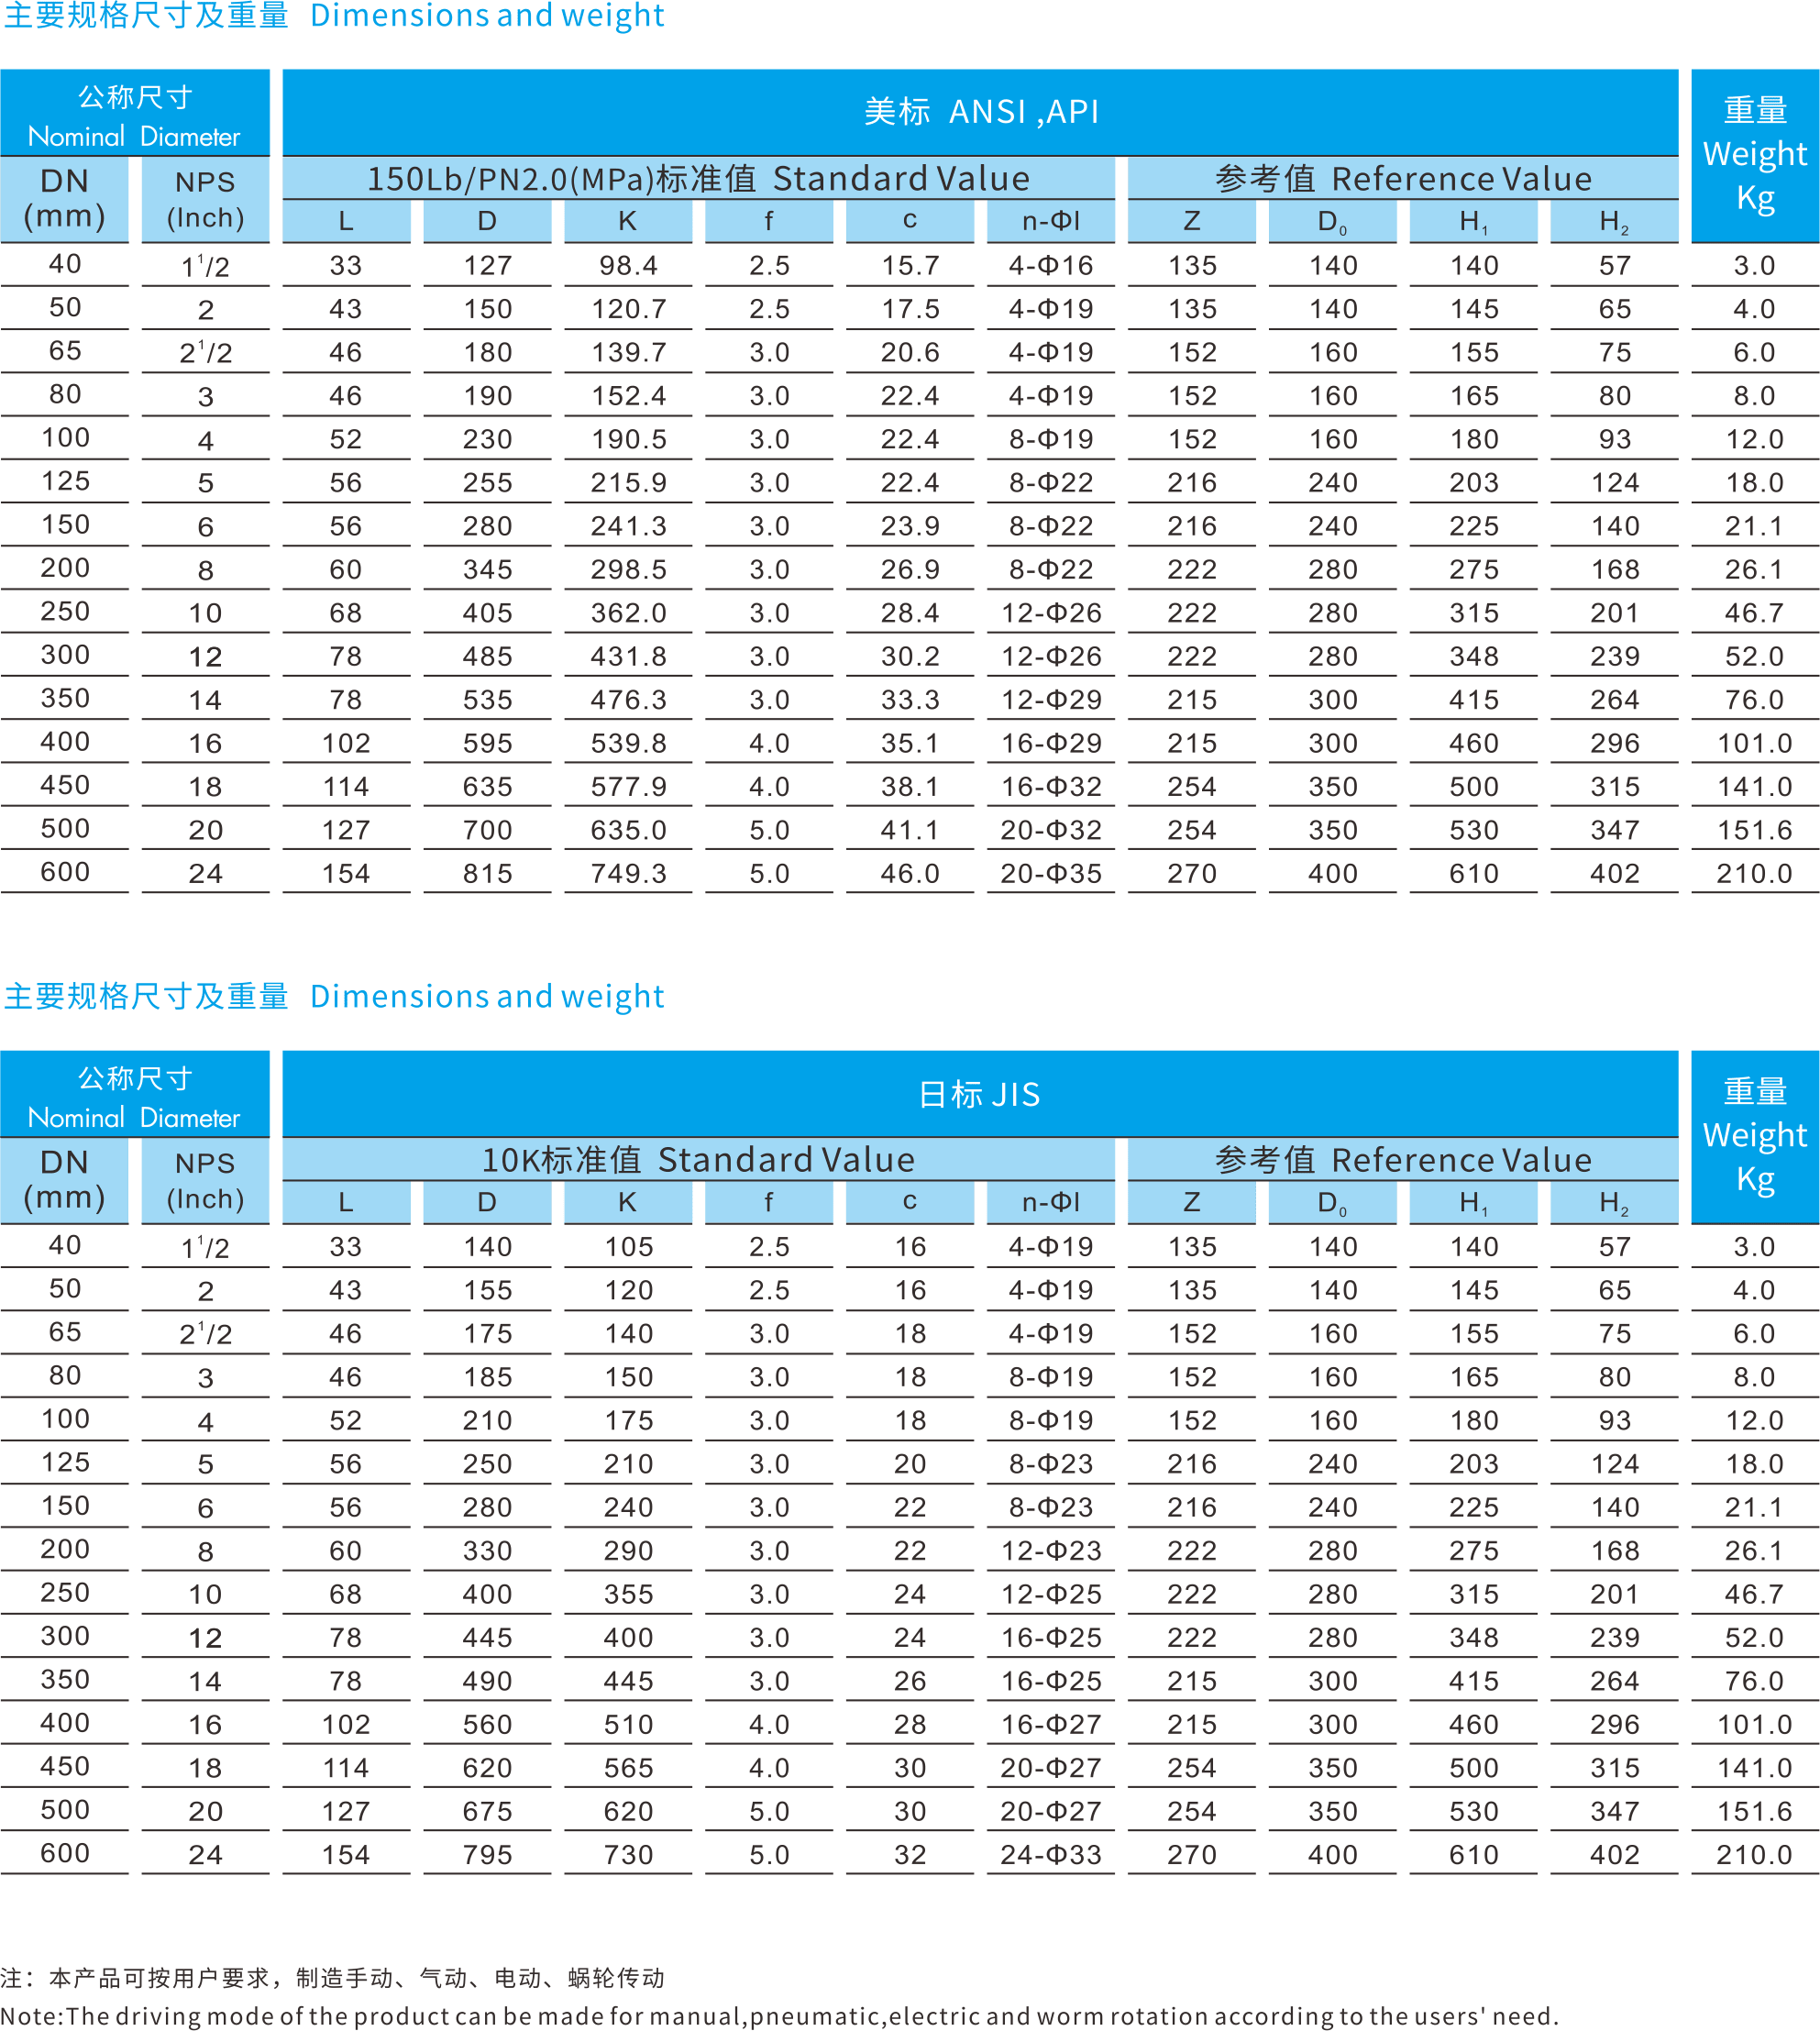This screenshot has width=1820, height=2031.
Task: Click c value '15.7' in the ANSI table
Action: point(910,266)
